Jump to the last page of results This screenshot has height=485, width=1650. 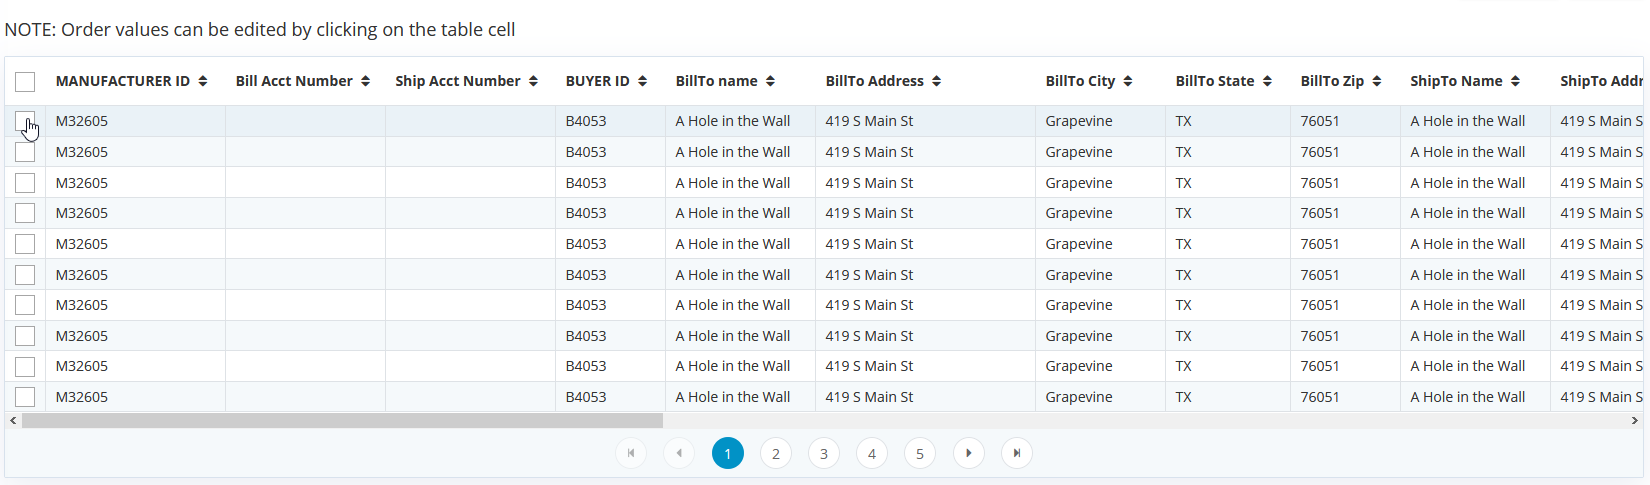[1016, 453]
